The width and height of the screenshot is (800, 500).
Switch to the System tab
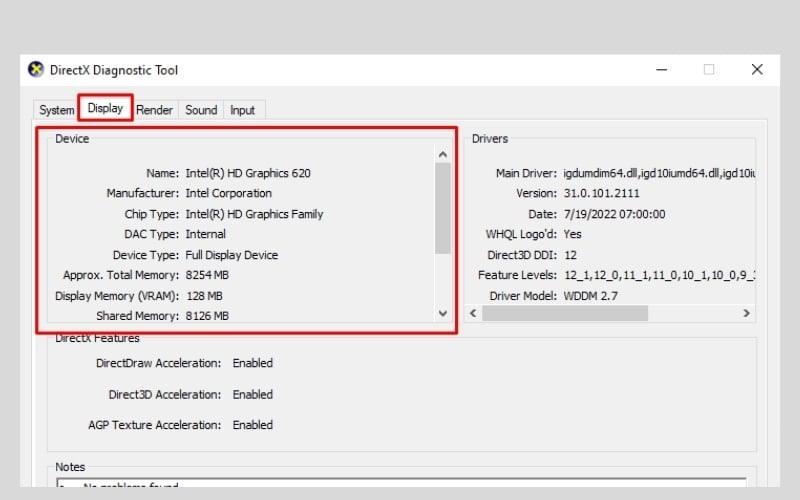pyautogui.click(x=56, y=110)
